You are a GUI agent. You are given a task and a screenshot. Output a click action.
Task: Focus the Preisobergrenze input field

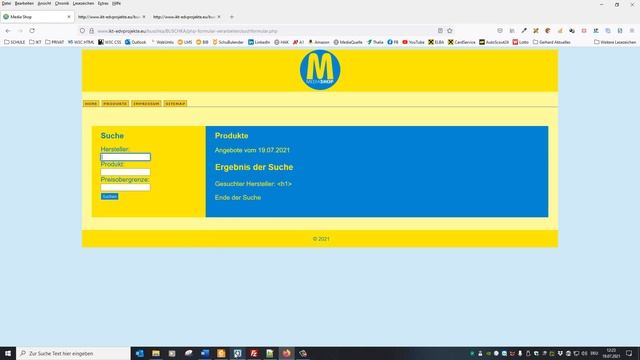pos(125,187)
